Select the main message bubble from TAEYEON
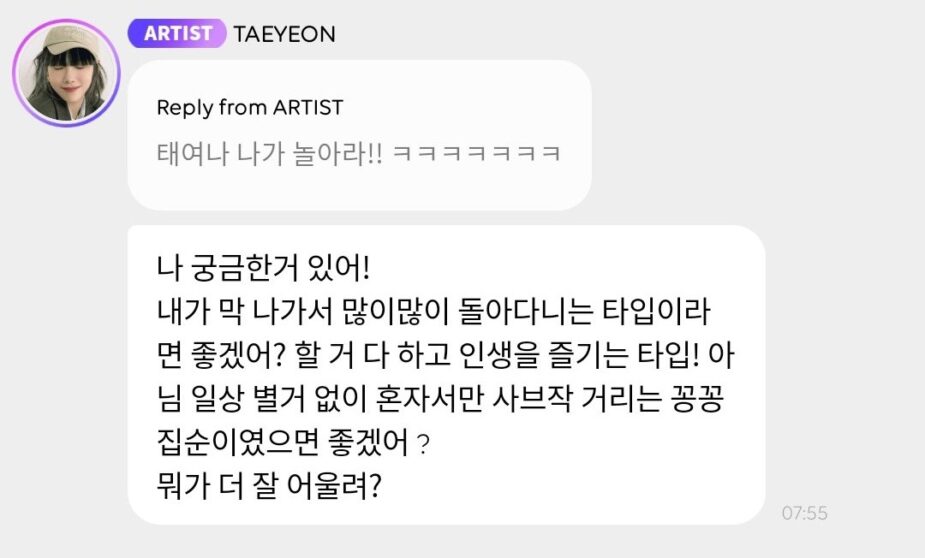The image size is (925, 558). pyautogui.click(x=447, y=375)
